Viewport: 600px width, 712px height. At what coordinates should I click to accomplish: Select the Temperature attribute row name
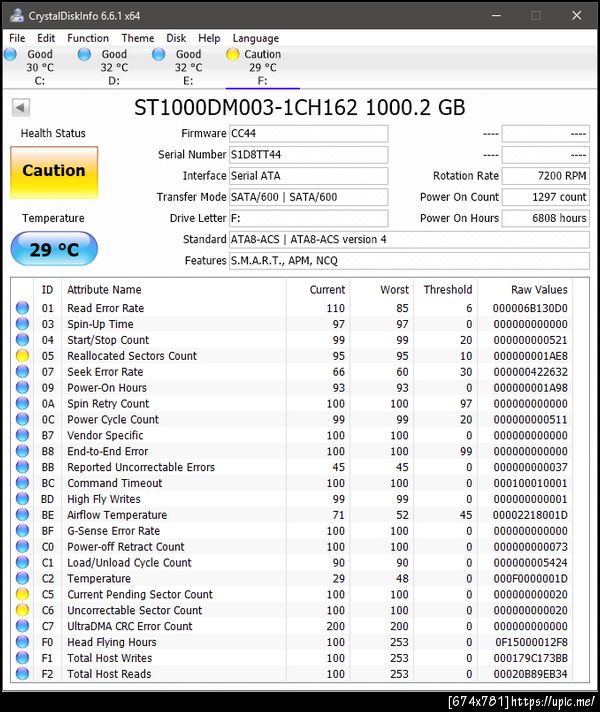(x=99, y=578)
